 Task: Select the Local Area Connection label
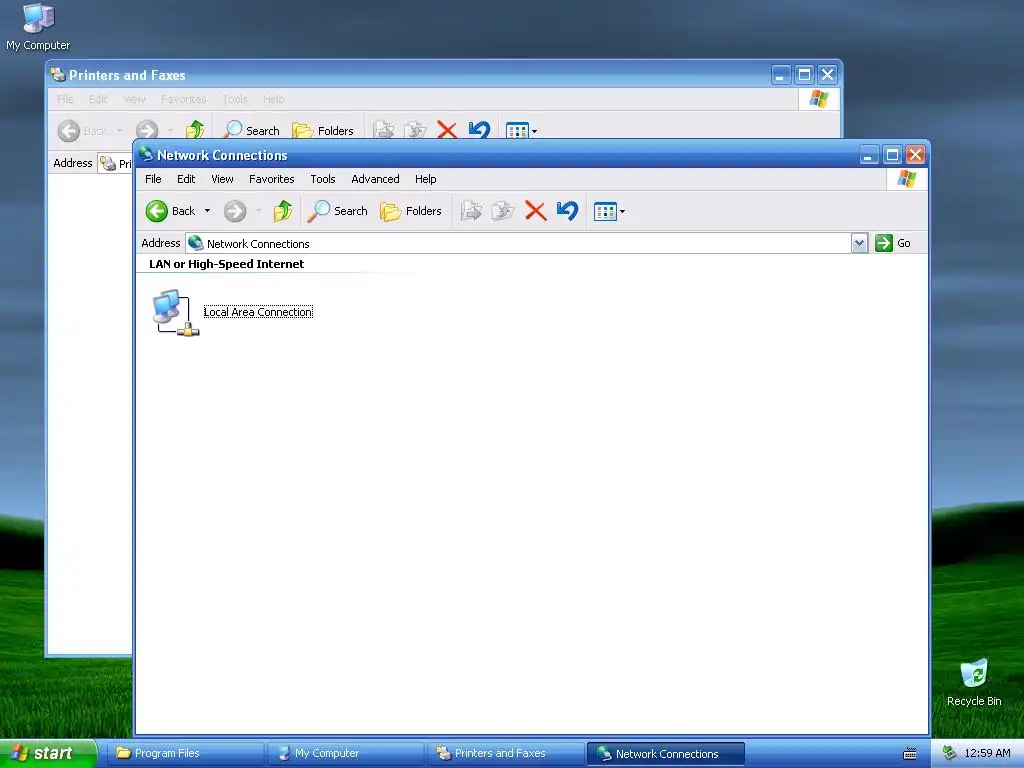(x=258, y=312)
